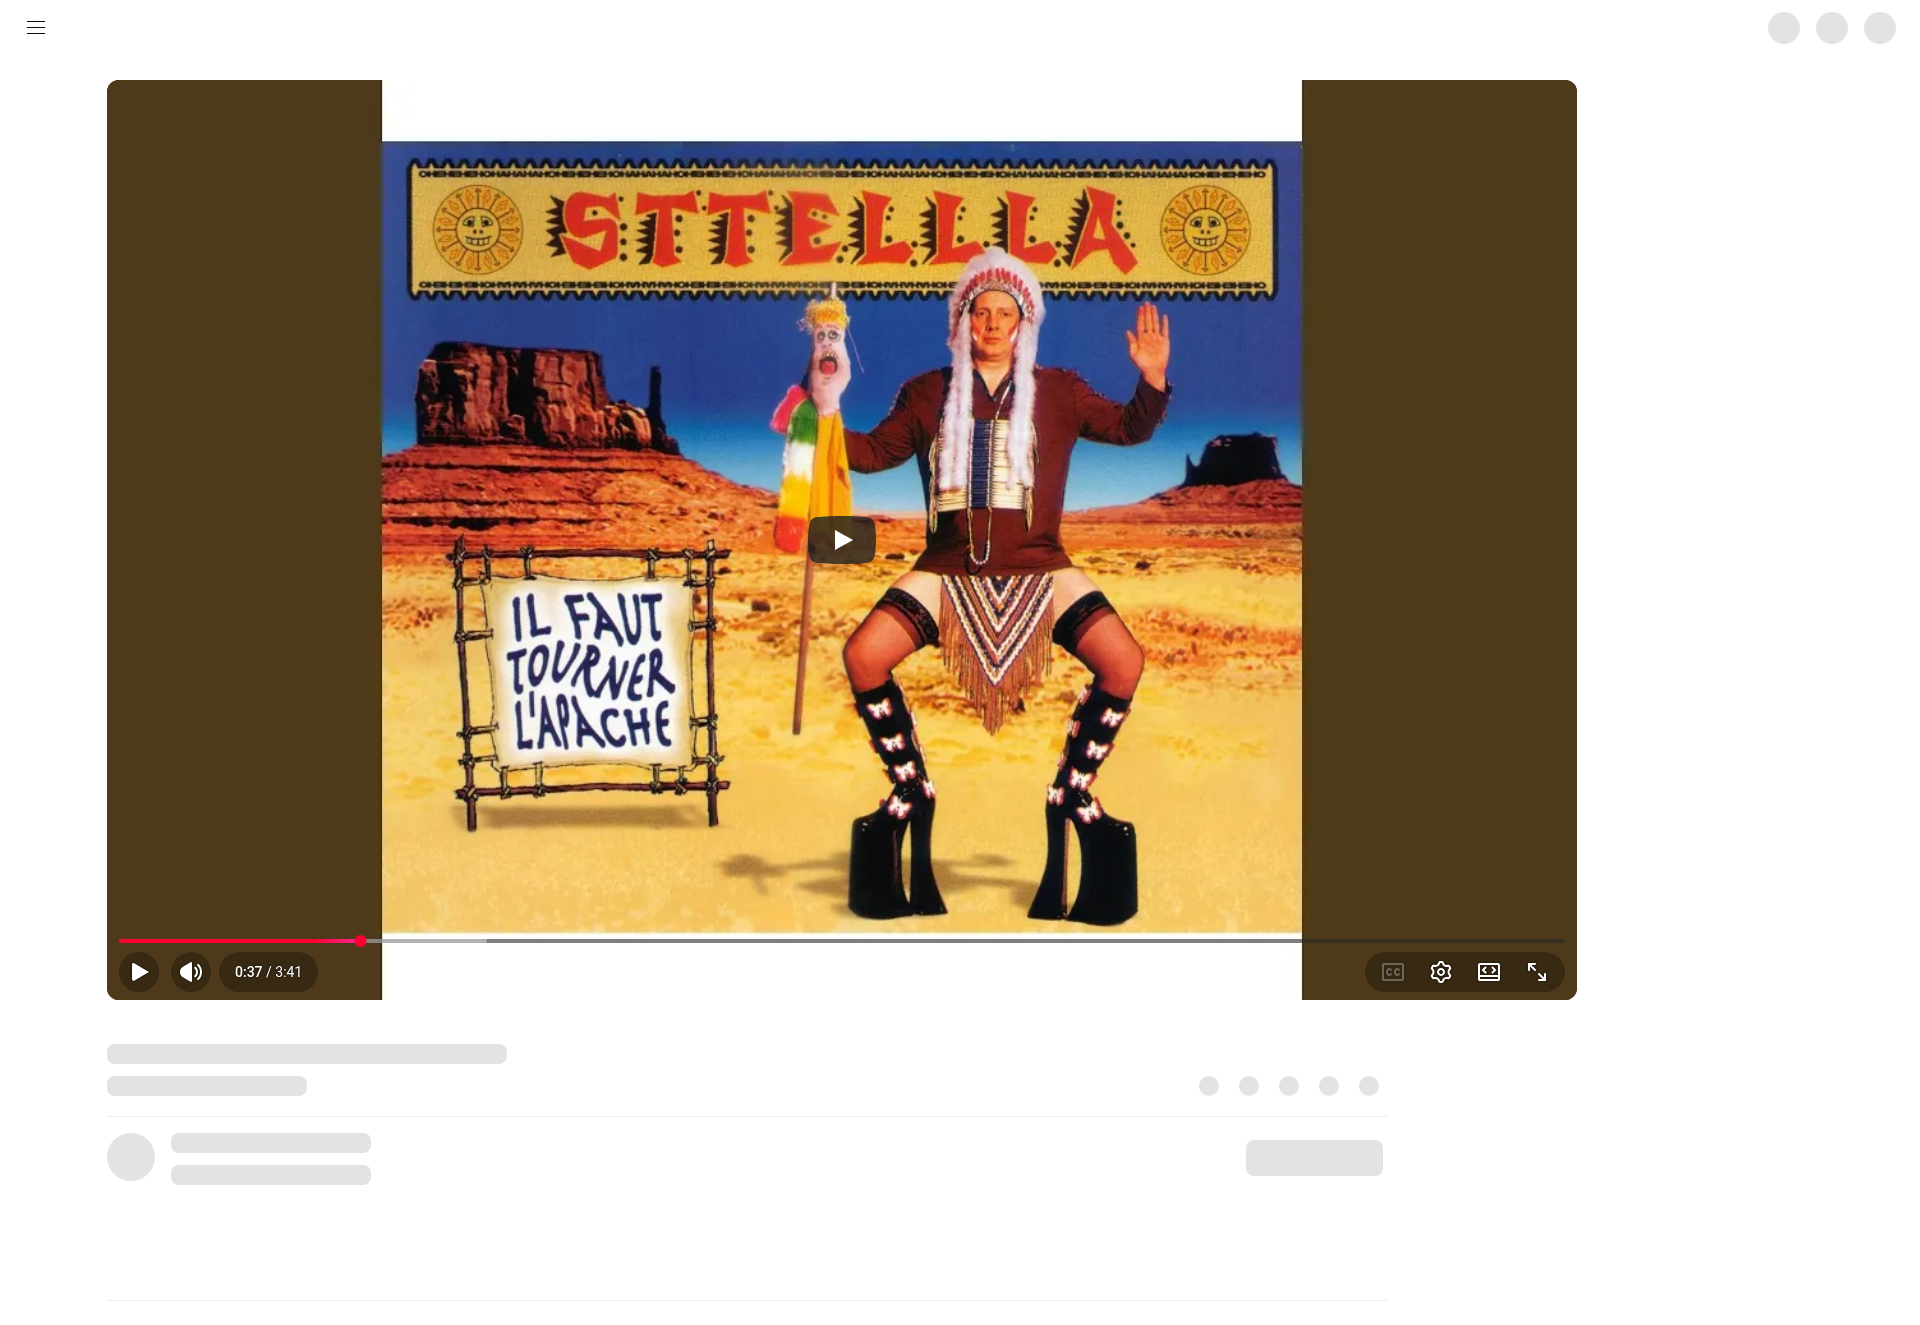This screenshot has height=1325, width=1920.
Task: Click the middle circular header placeholder
Action: [1832, 28]
